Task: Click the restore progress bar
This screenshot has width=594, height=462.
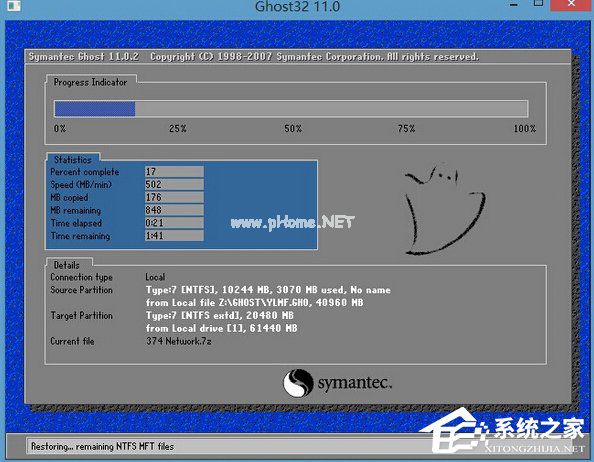Action: pos(291,109)
